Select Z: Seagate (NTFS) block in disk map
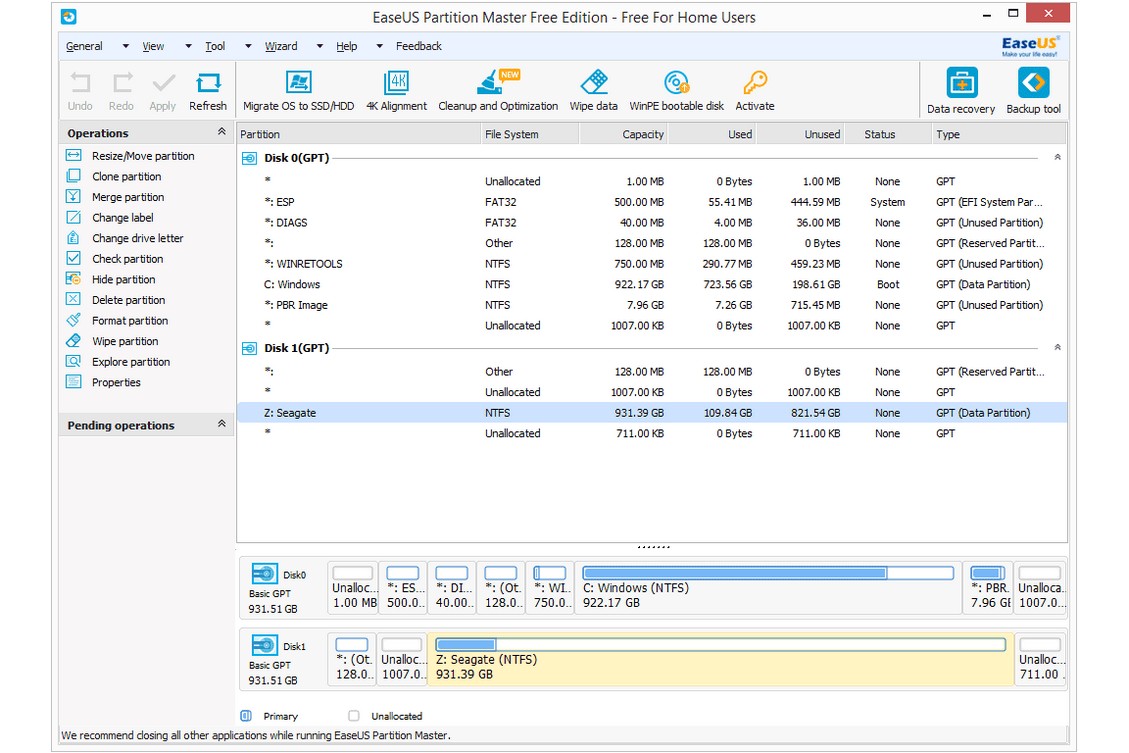Image resolution: width=1129 pixels, height=753 pixels. coord(721,659)
